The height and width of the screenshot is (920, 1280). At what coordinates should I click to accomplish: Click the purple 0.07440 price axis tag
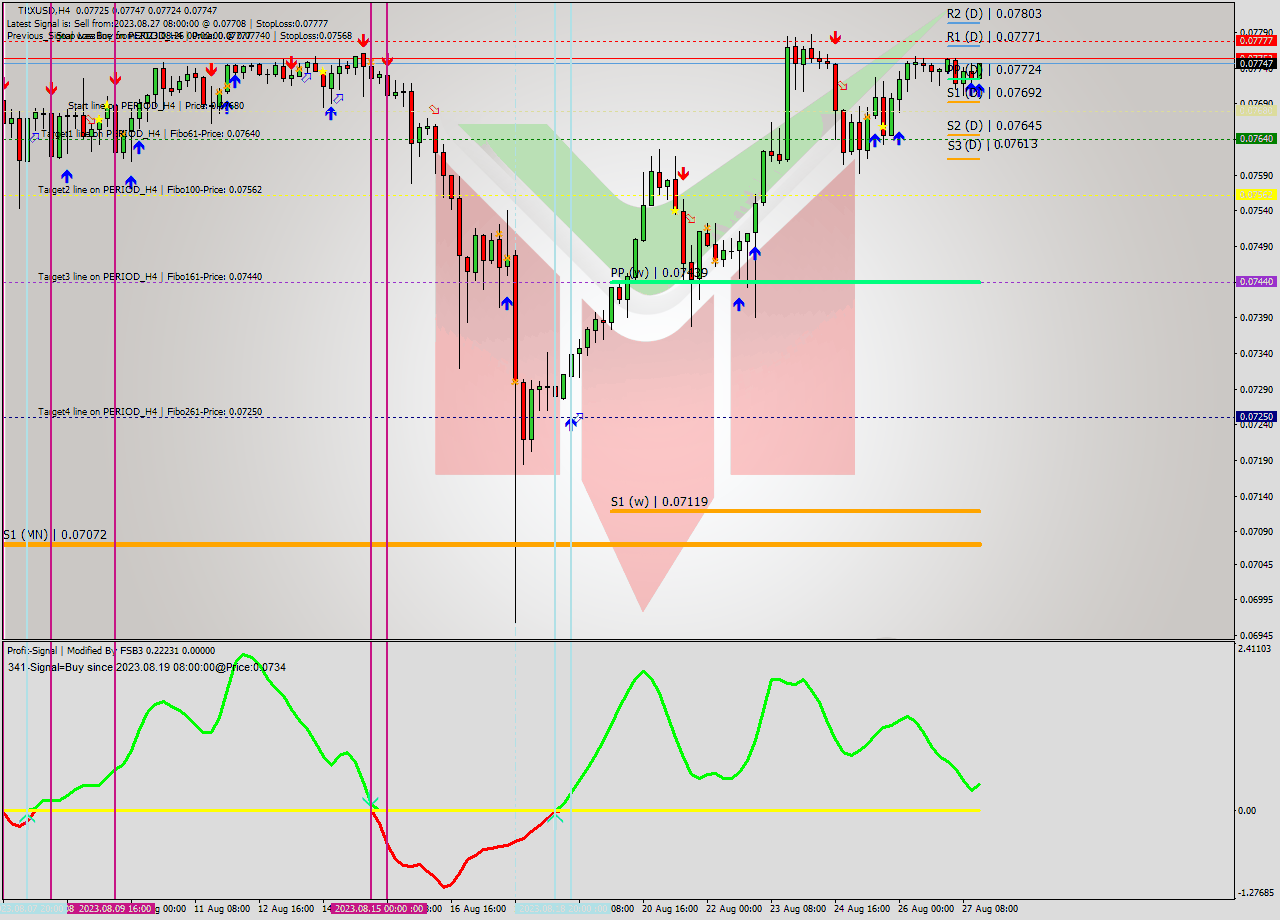click(x=1256, y=282)
